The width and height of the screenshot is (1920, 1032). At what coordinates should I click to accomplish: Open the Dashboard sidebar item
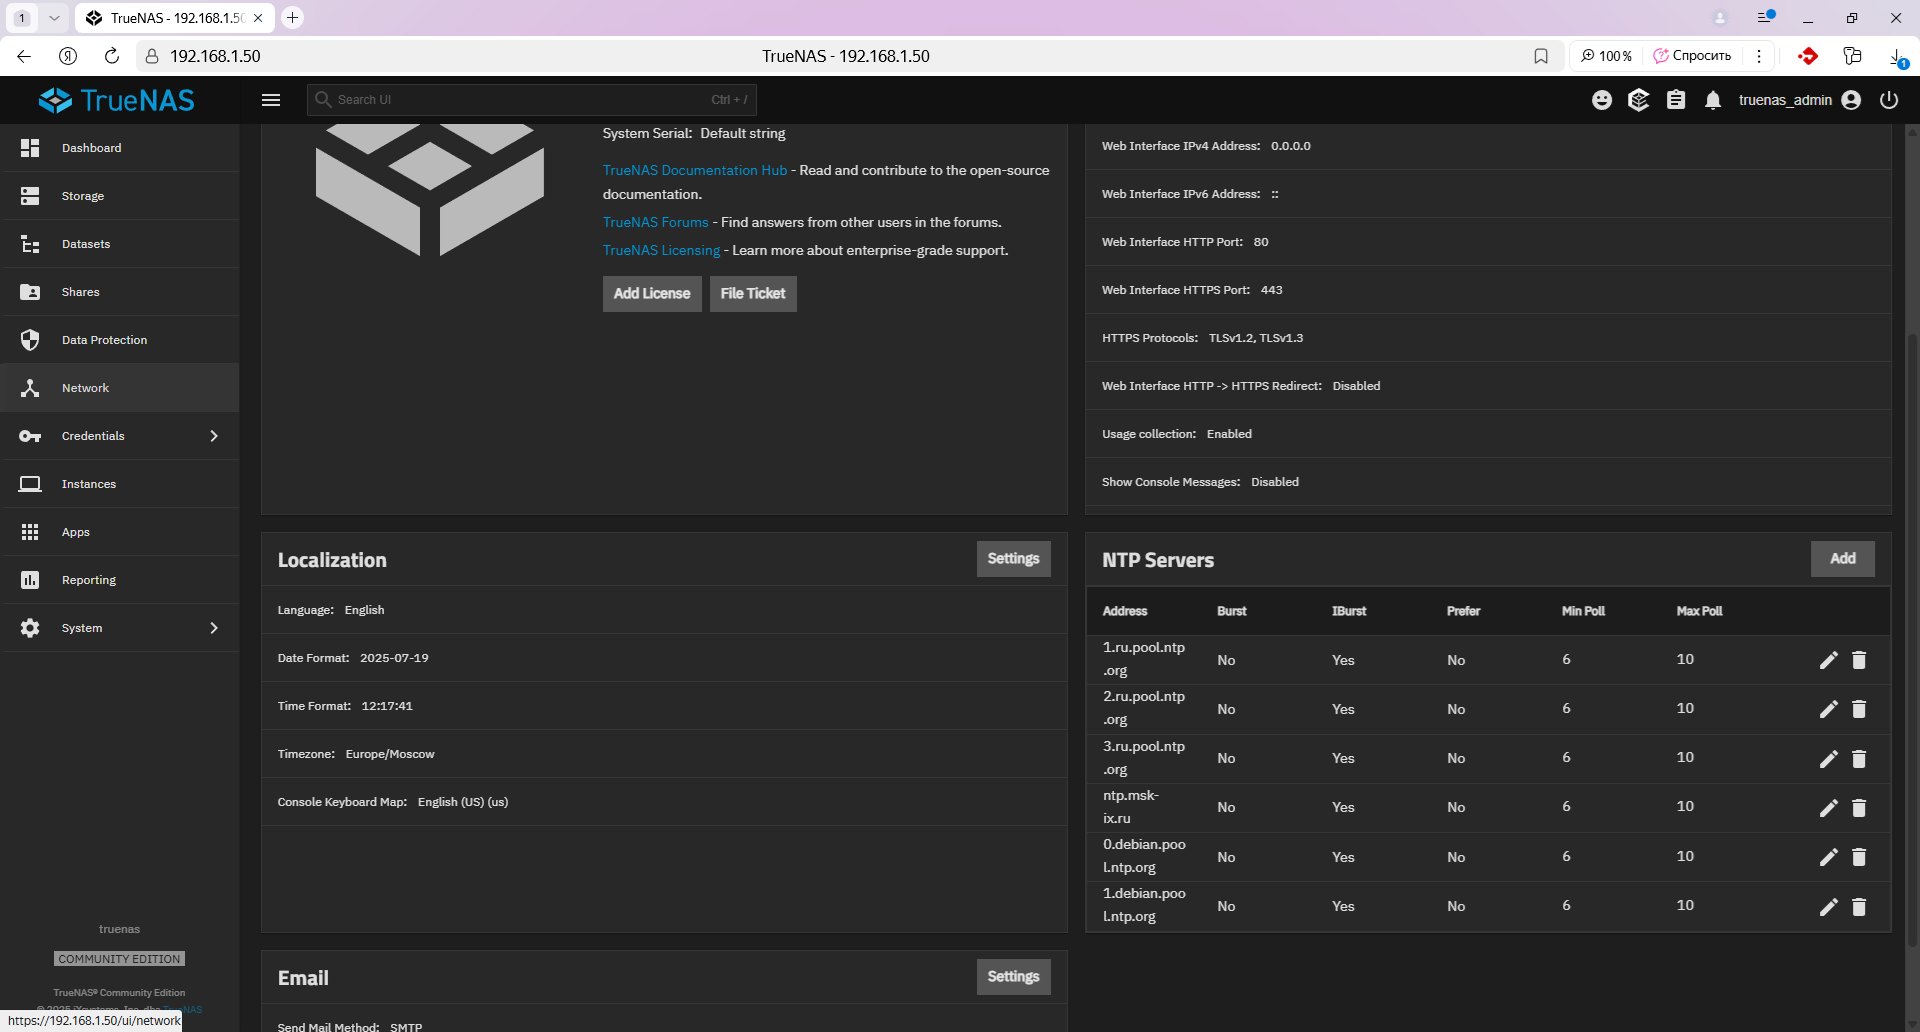pos(119,148)
